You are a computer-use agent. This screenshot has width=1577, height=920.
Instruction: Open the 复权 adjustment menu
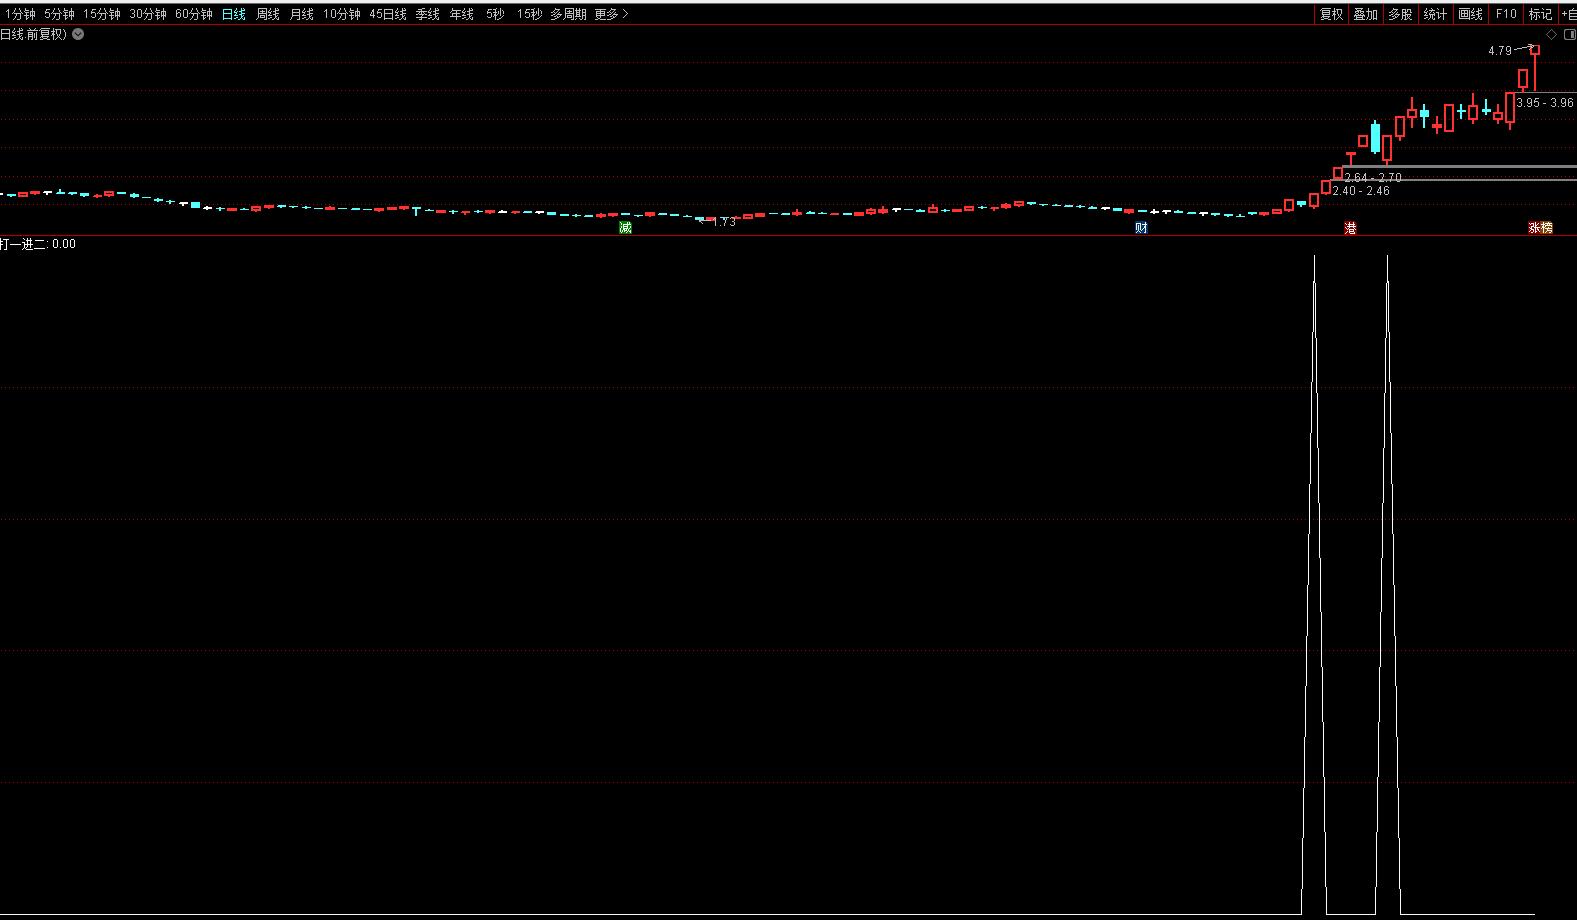(1331, 14)
